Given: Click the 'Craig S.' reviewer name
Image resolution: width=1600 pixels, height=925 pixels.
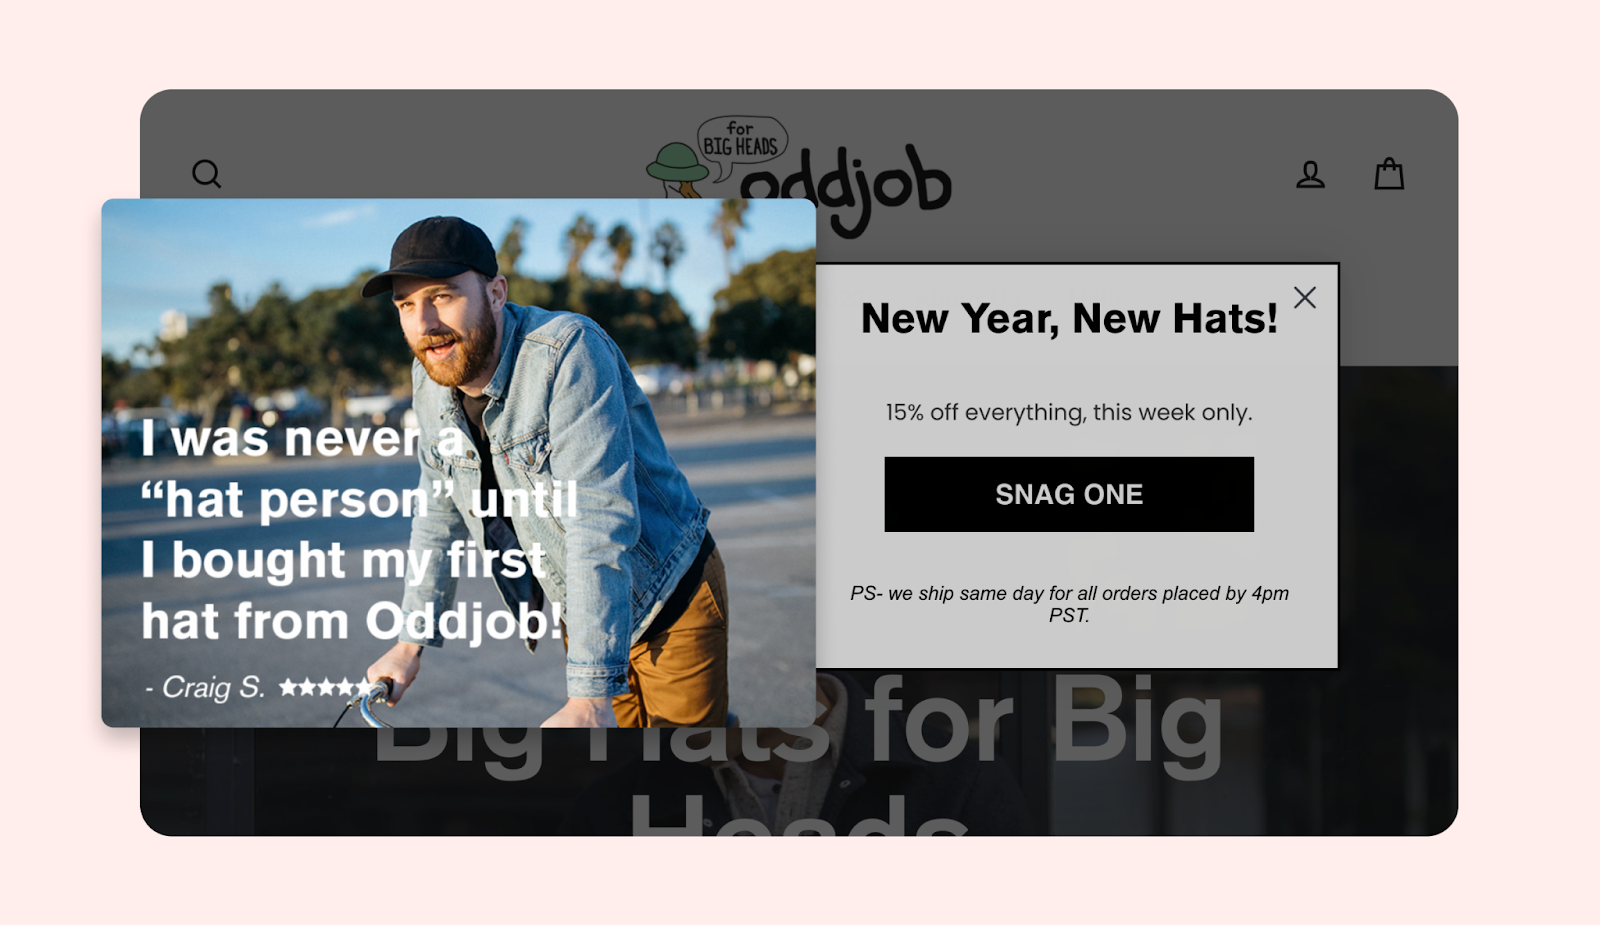Looking at the screenshot, I should (213, 687).
